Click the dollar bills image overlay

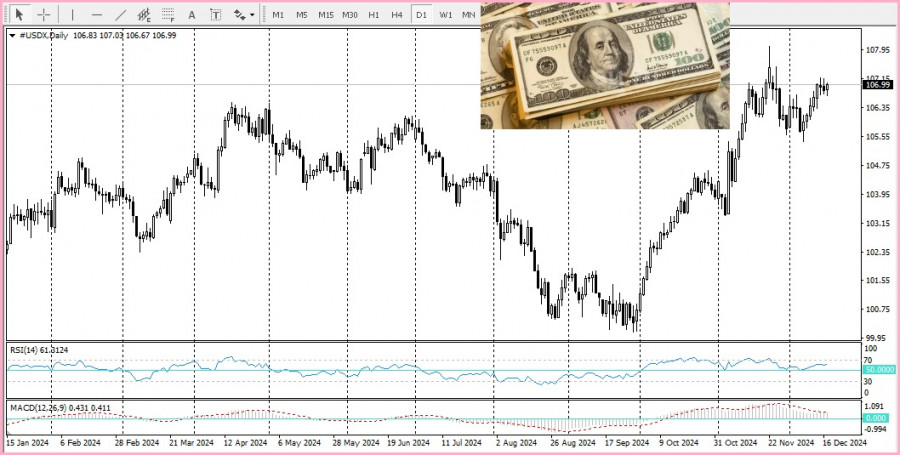[x=605, y=66]
